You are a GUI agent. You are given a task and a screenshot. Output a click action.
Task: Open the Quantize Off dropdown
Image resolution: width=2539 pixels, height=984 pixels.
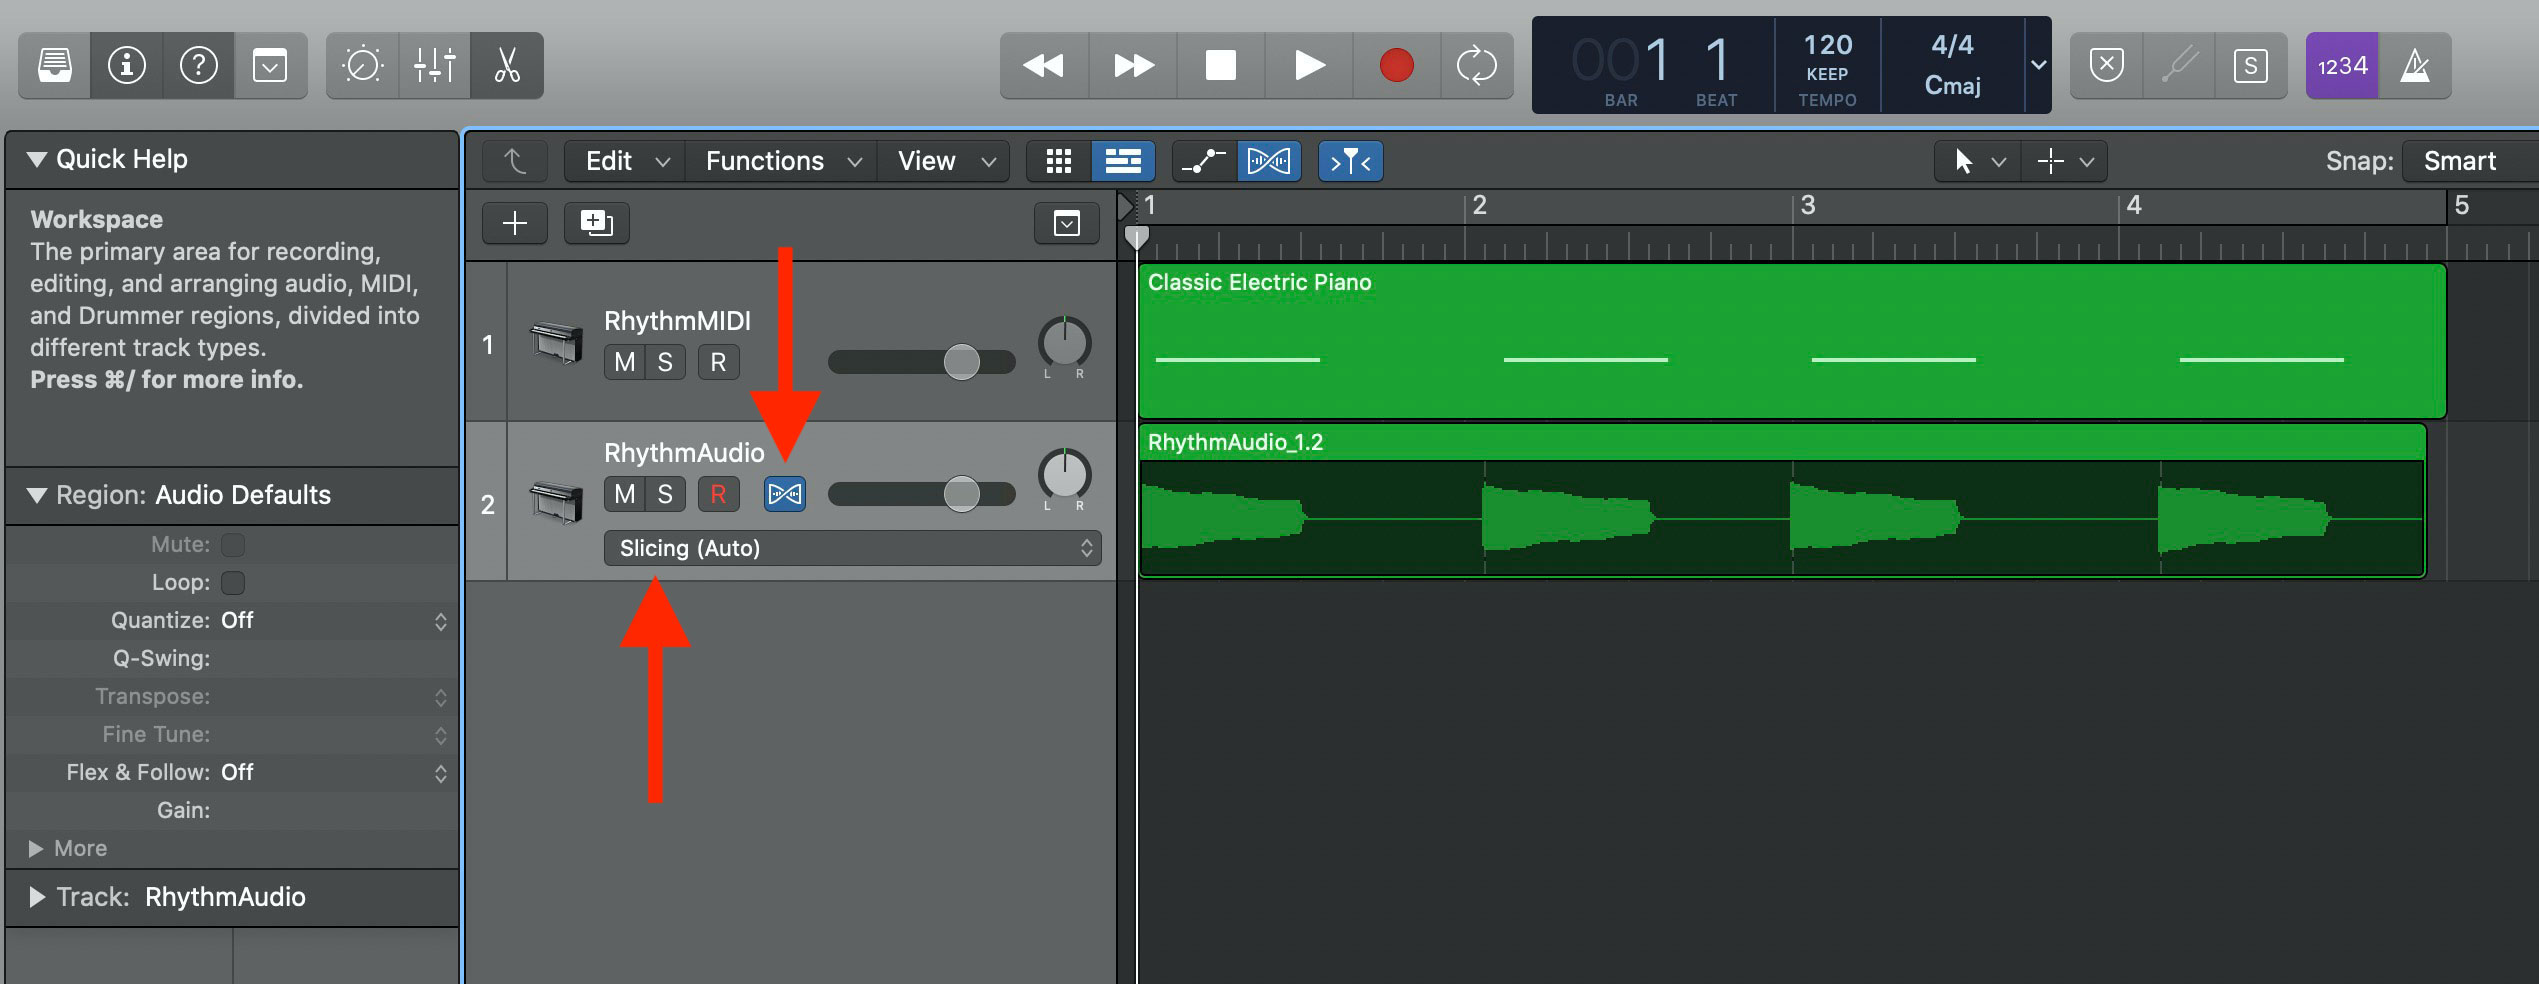[334, 620]
